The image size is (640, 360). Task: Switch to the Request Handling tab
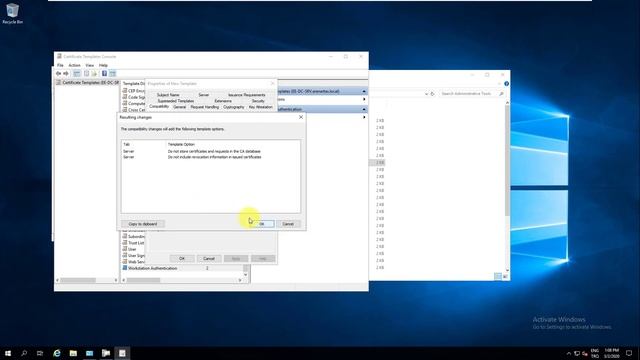(204, 107)
